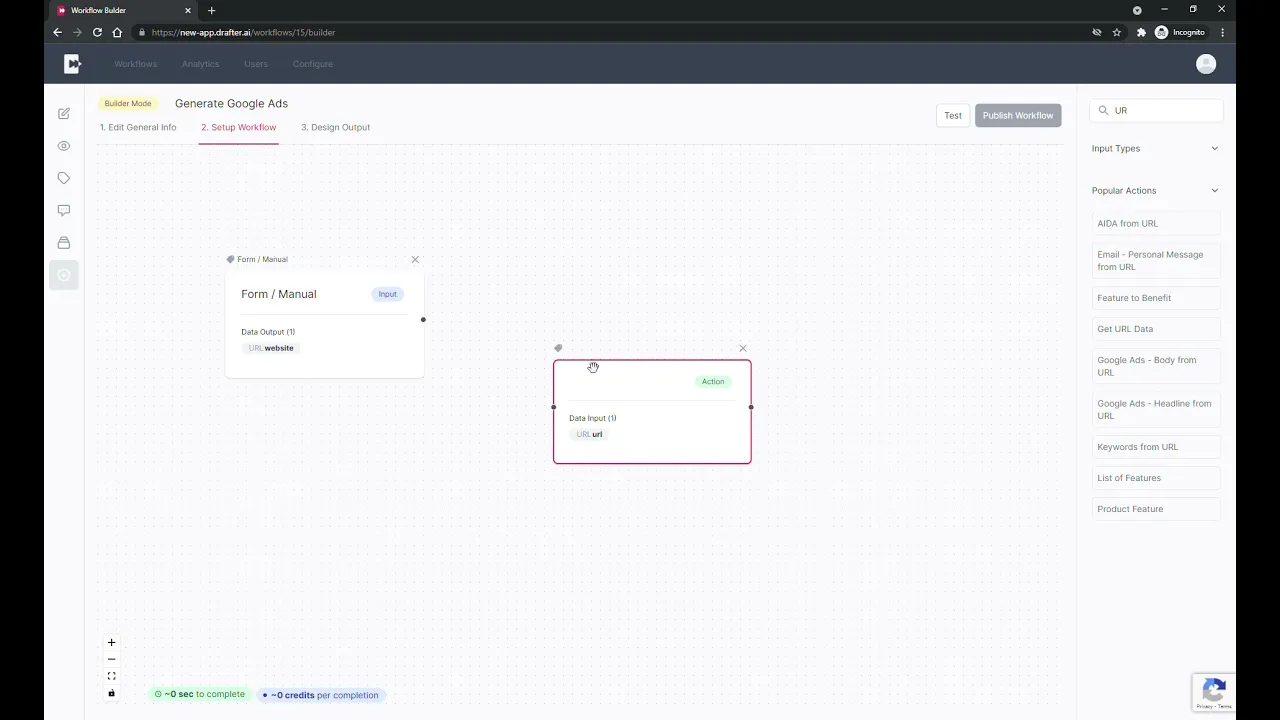
Task: Focus the actions search field containing UR
Action: click(1157, 111)
